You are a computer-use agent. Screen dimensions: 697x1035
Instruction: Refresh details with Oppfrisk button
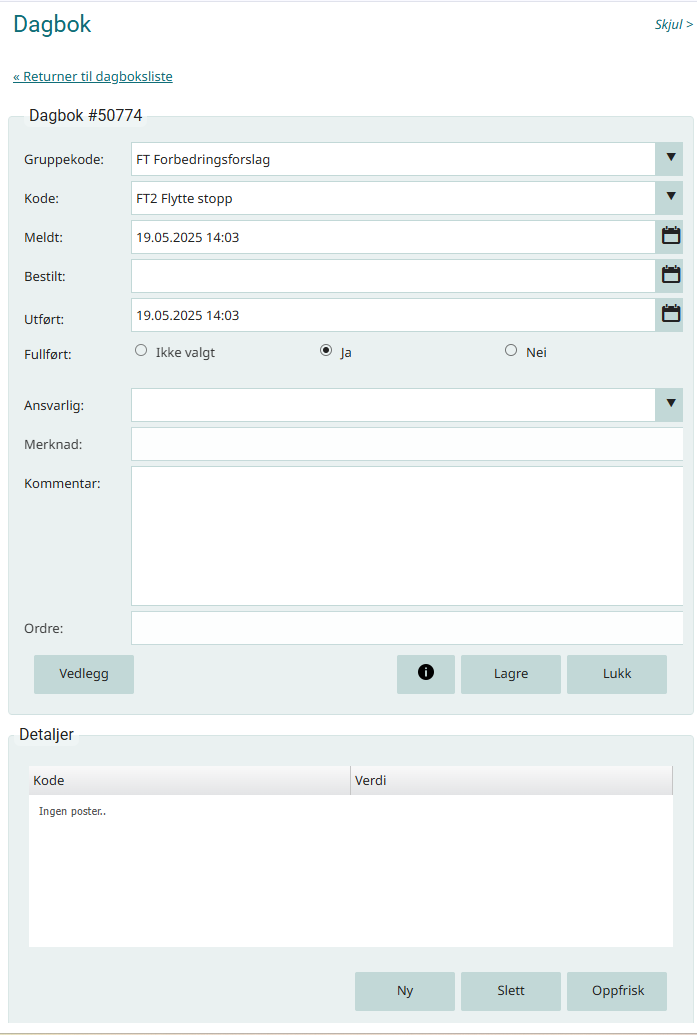click(617, 991)
